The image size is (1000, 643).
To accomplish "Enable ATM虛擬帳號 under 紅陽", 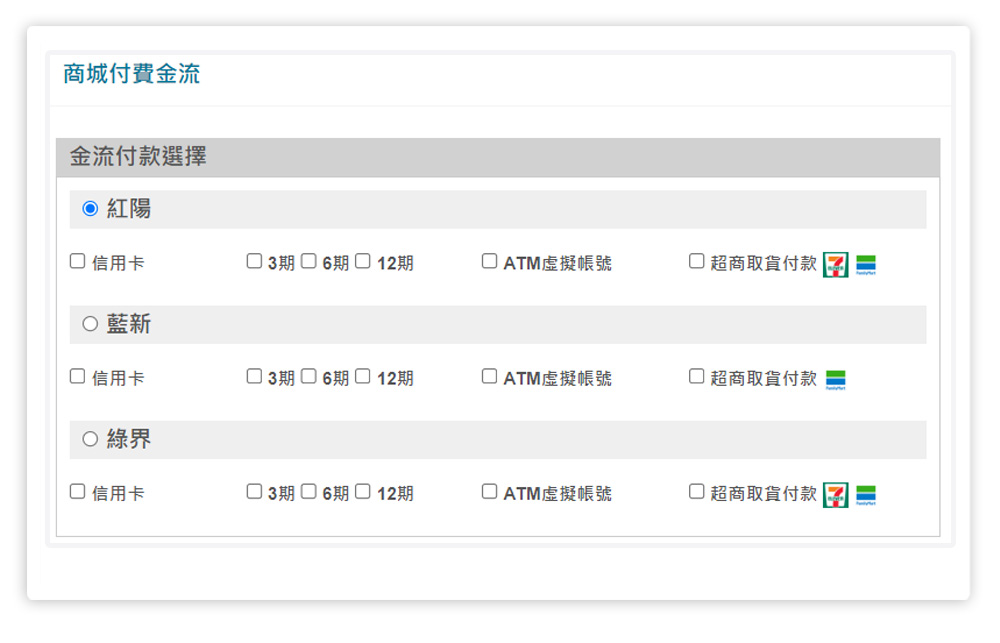I will pos(490,262).
